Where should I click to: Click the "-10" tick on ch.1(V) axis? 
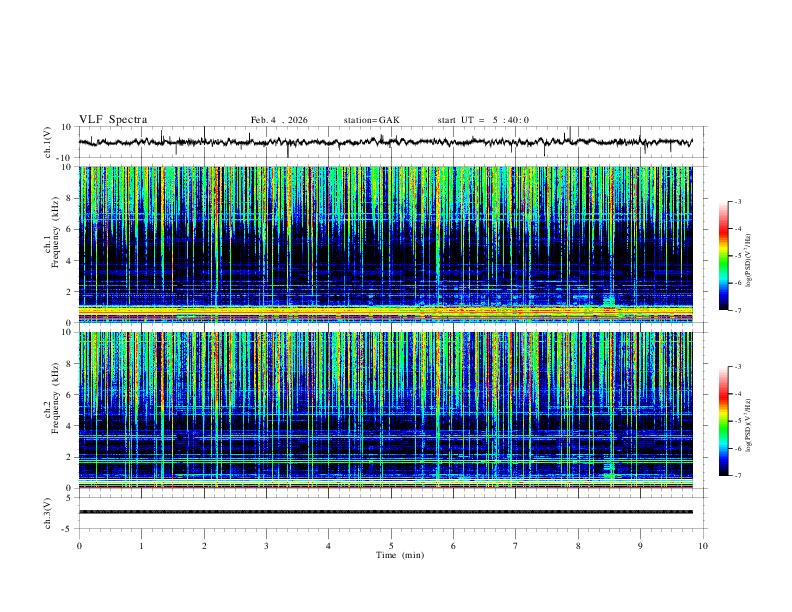(65, 158)
